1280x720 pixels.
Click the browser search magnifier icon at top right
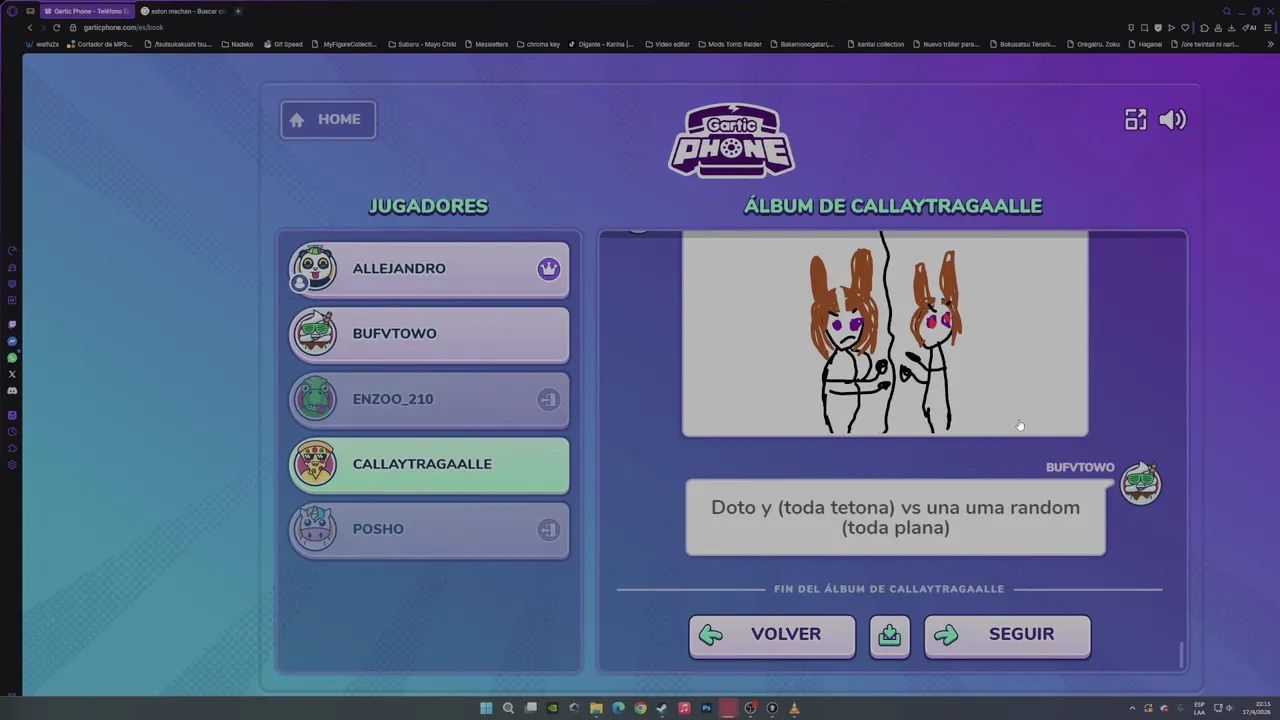pos(1227,11)
